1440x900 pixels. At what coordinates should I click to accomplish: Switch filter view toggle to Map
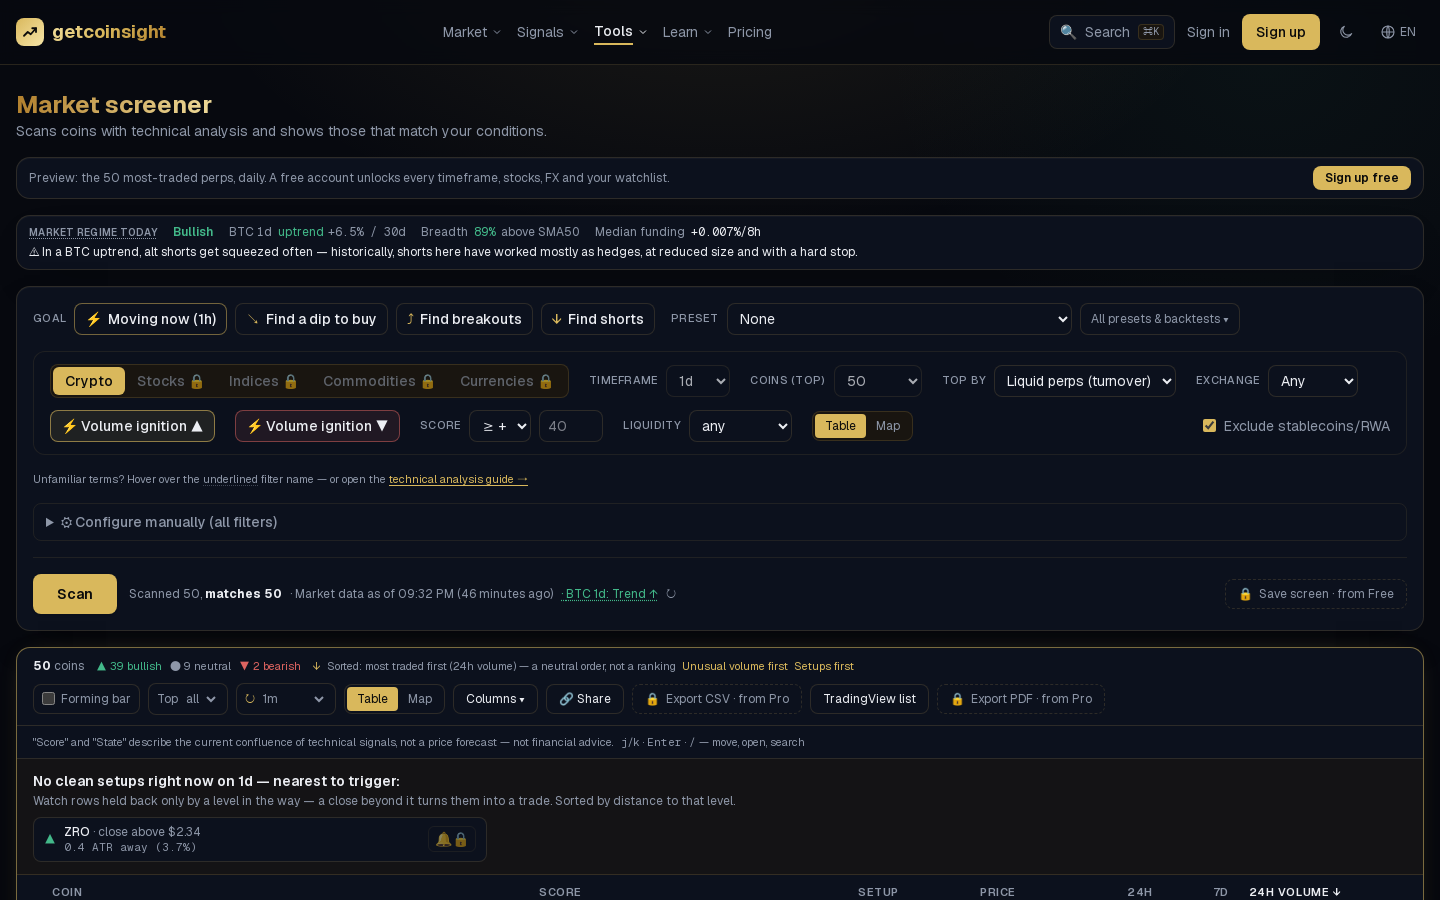tap(888, 426)
